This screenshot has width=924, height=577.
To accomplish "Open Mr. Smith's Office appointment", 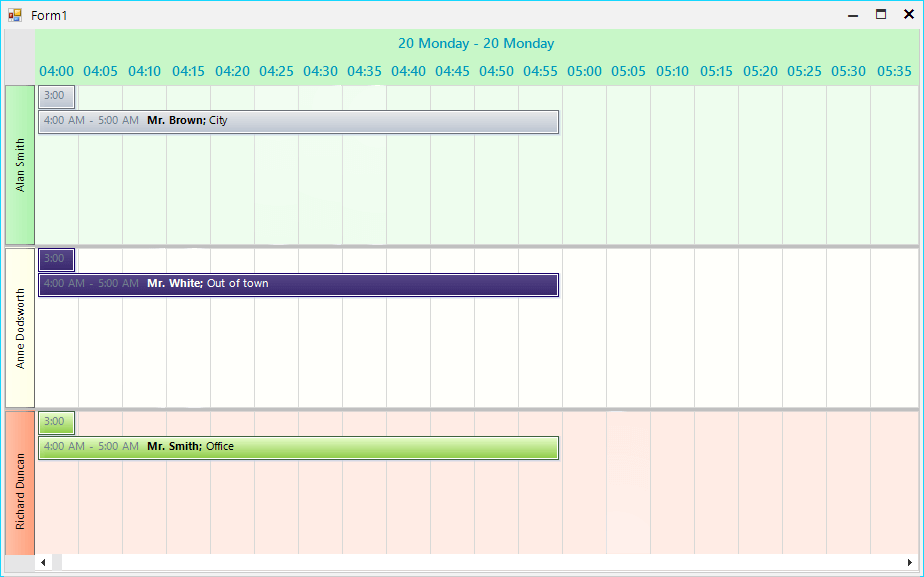I will (299, 447).
